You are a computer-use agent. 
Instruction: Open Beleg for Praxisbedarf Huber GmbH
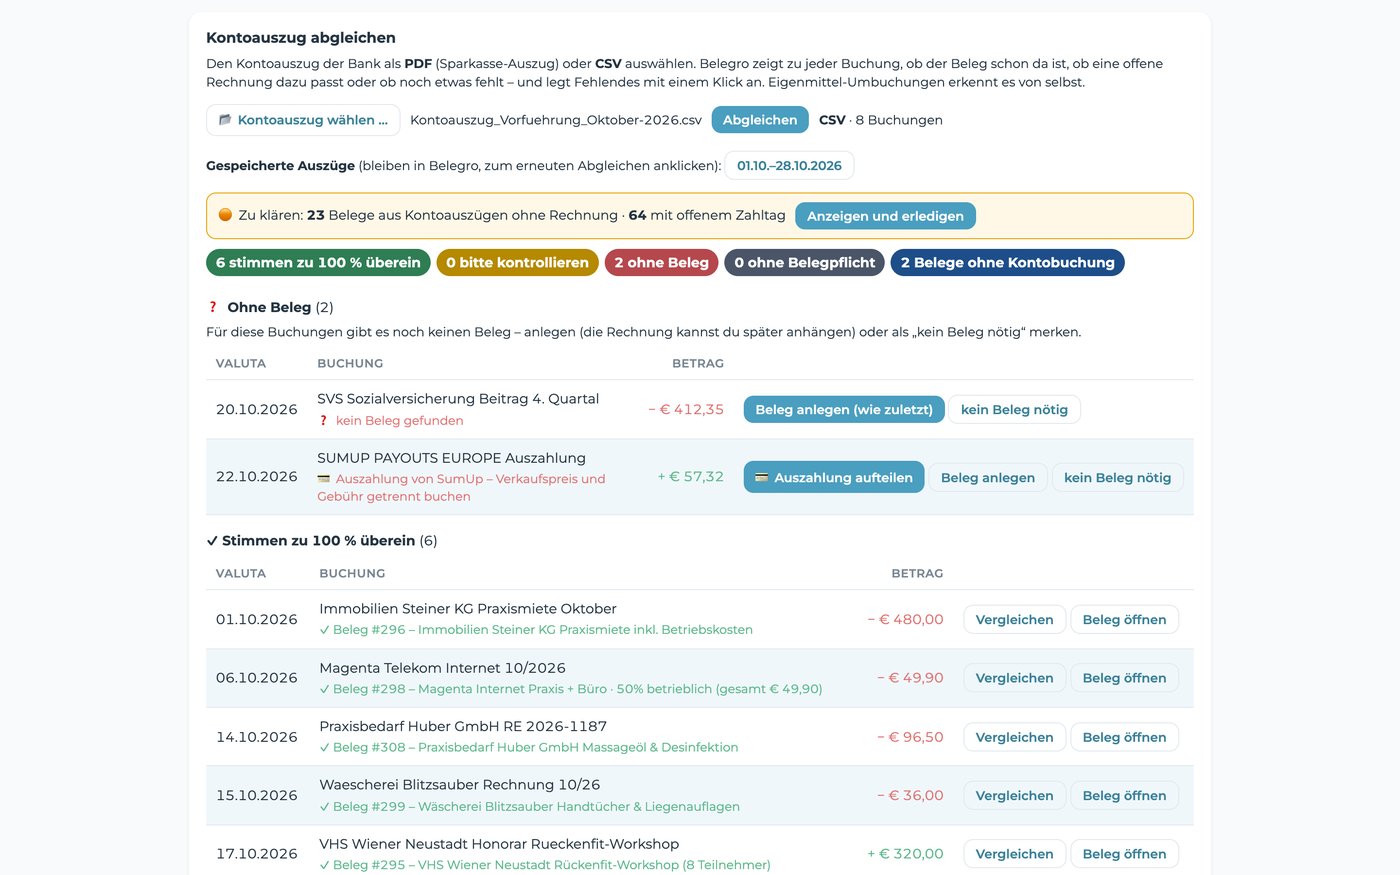1124,737
